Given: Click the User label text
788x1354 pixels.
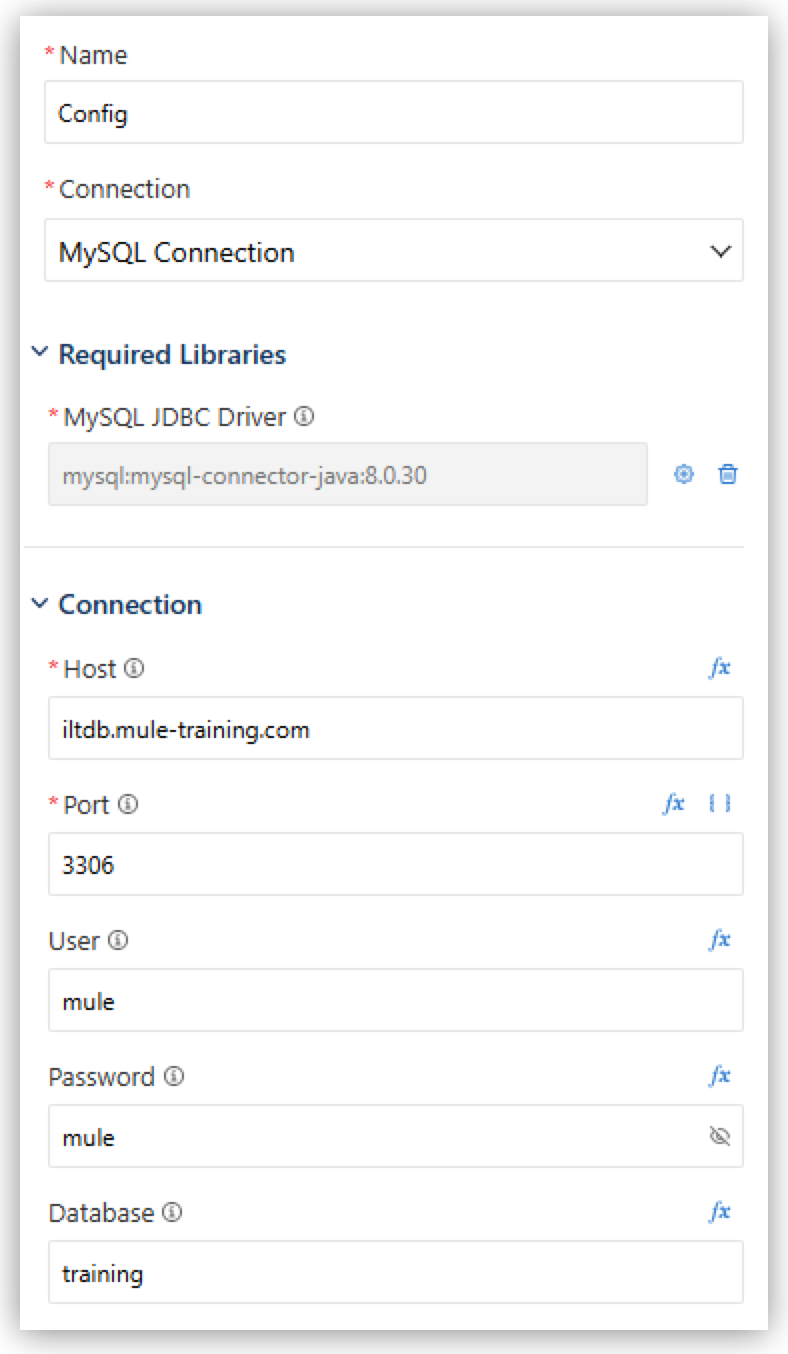Looking at the screenshot, I should [x=74, y=941].
